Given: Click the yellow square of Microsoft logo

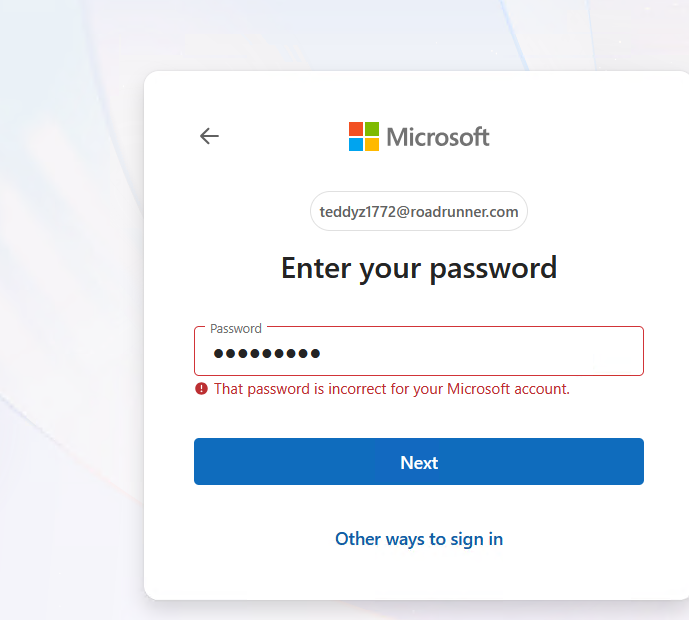Looking at the screenshot, I should point(372,144).
